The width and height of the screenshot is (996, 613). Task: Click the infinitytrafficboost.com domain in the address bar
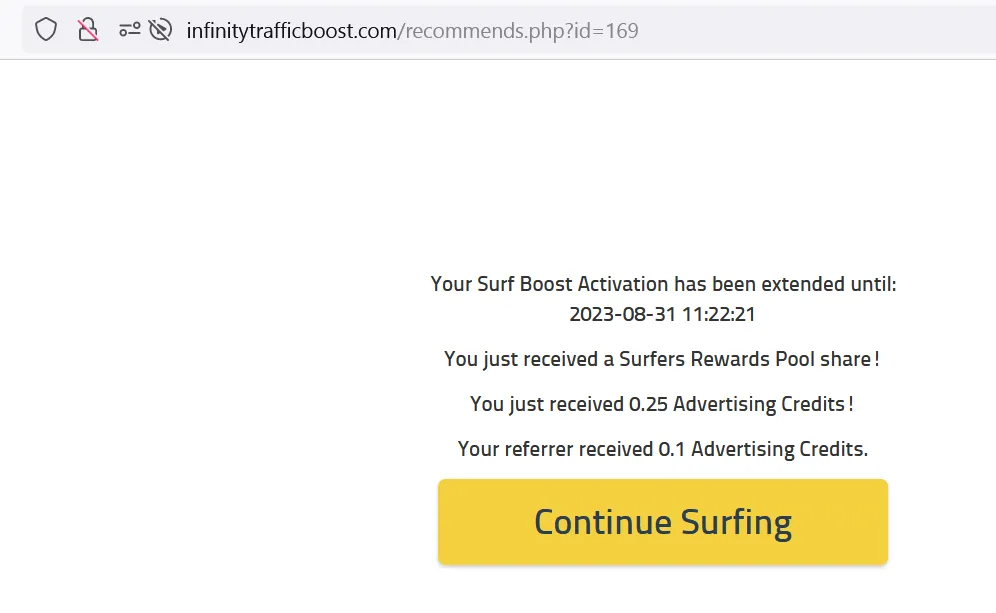pyautogui.click(x=291, y=31)
